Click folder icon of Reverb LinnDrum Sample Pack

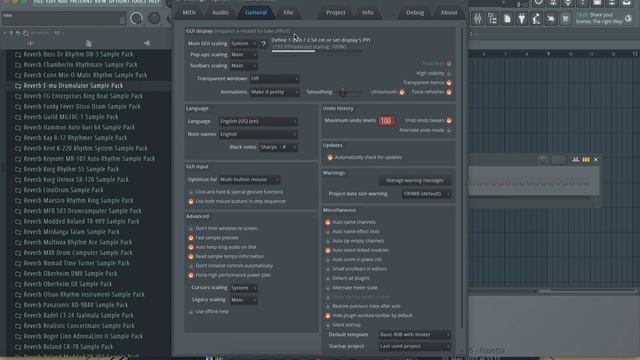click(x=18, y=190)
